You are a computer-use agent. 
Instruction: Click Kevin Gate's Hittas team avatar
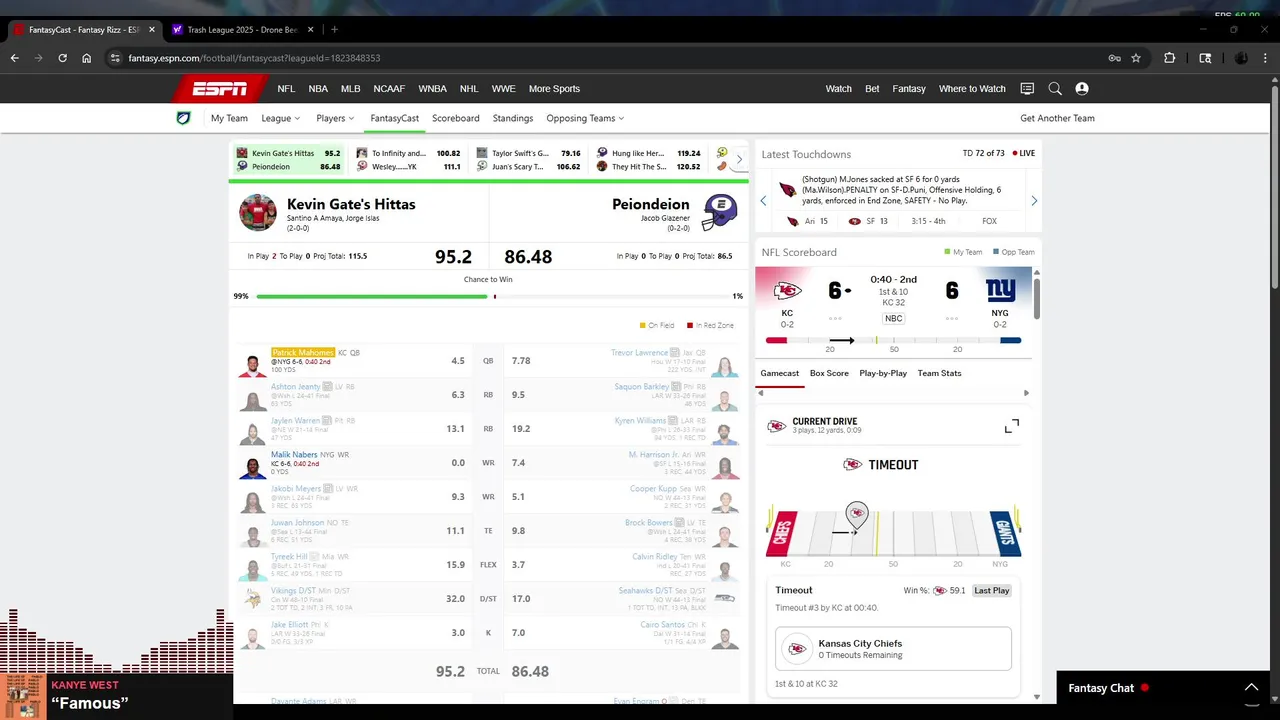coord(258,212)
